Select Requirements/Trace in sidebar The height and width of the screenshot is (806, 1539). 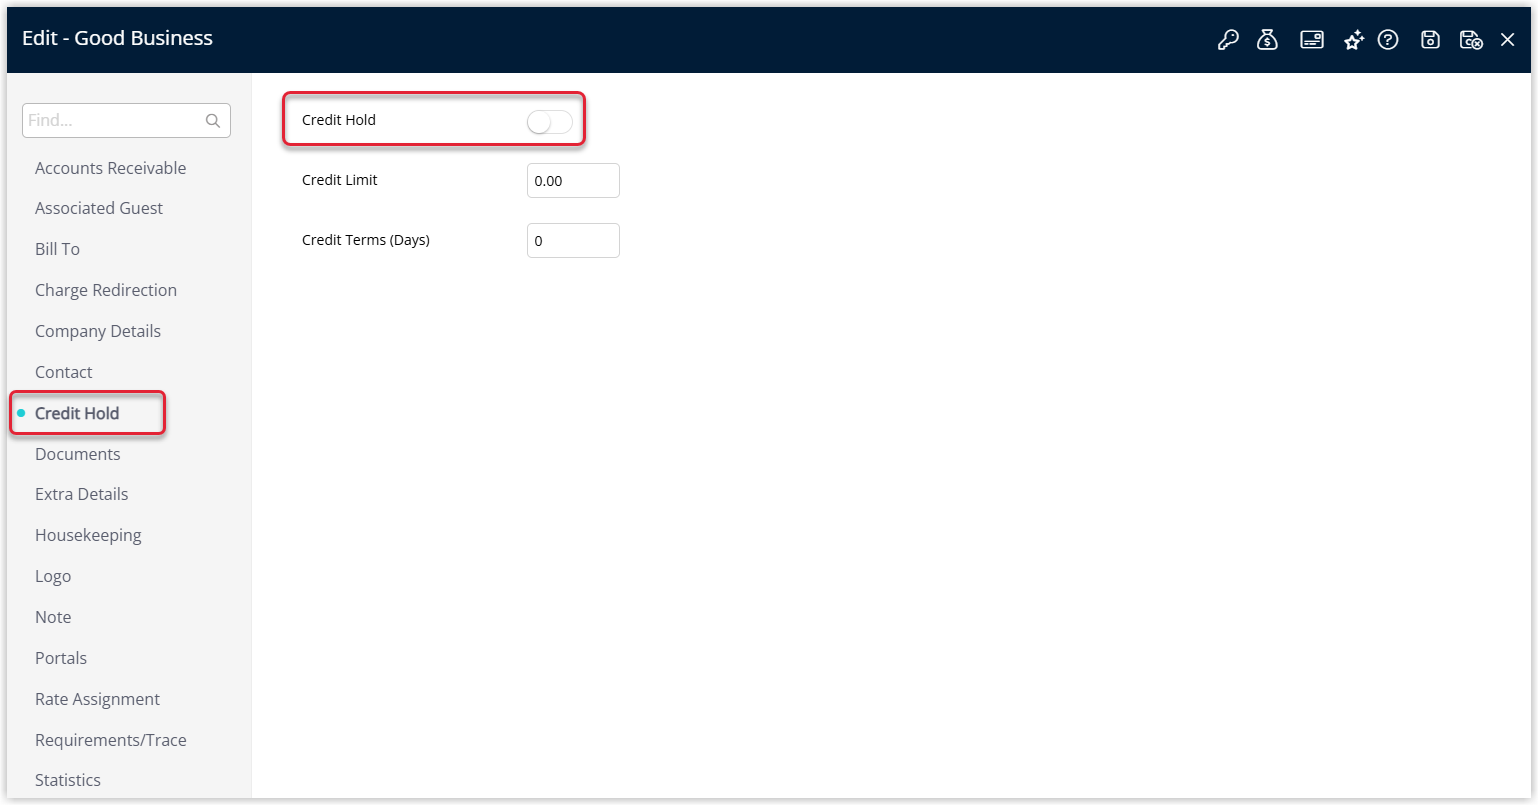coord(111,740)
